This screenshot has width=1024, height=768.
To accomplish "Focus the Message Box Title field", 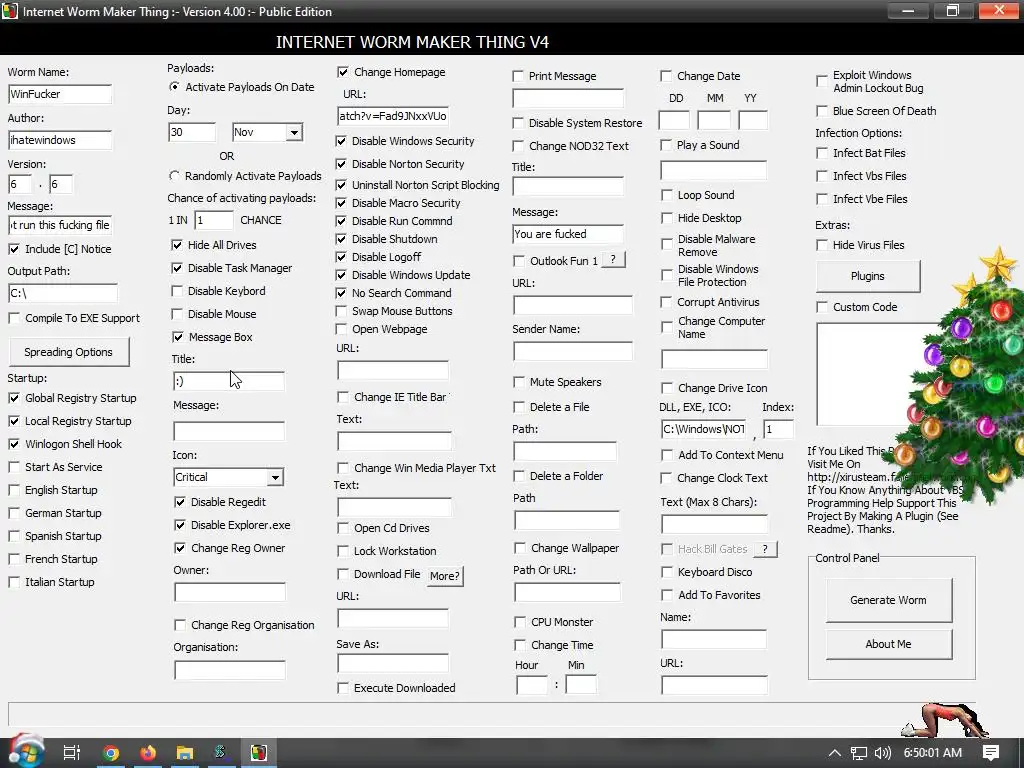I will [229, 381].
